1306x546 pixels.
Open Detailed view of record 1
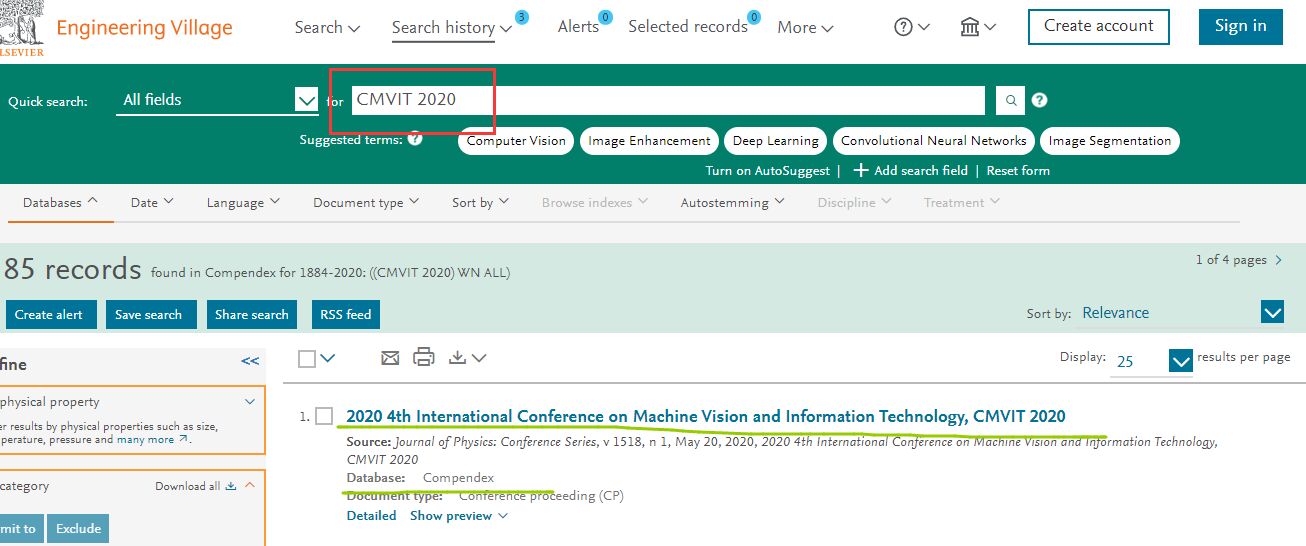click(x=371, y=516)
